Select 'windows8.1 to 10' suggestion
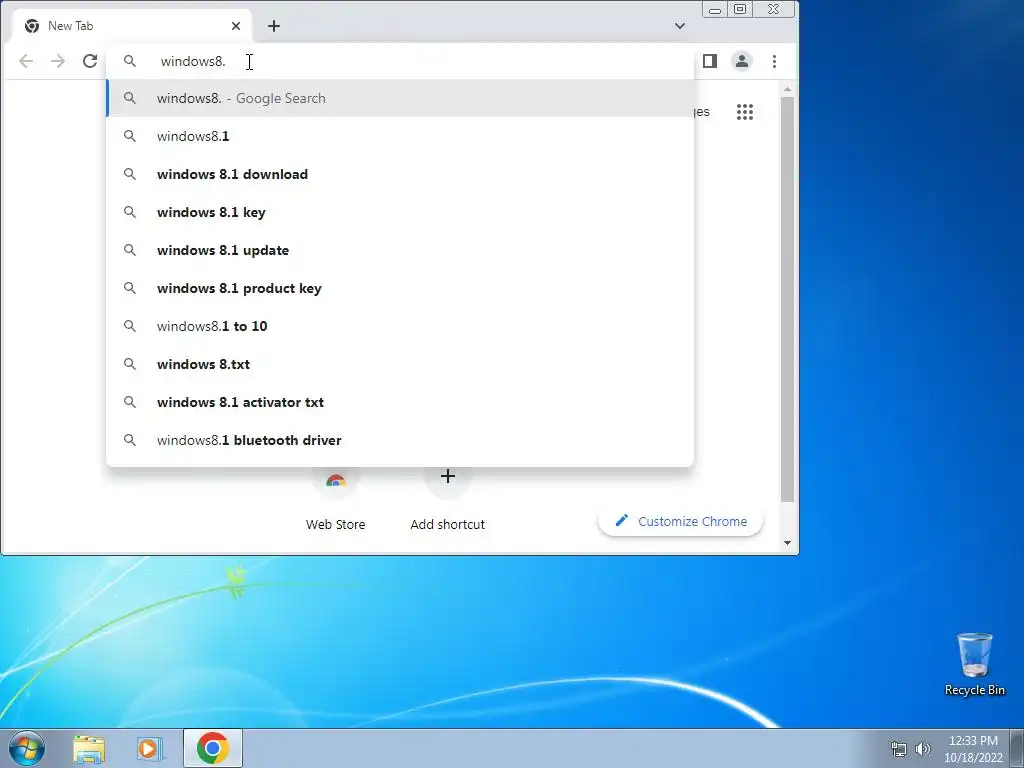This screenshot has width=1024, height=768. pos(400,326)
